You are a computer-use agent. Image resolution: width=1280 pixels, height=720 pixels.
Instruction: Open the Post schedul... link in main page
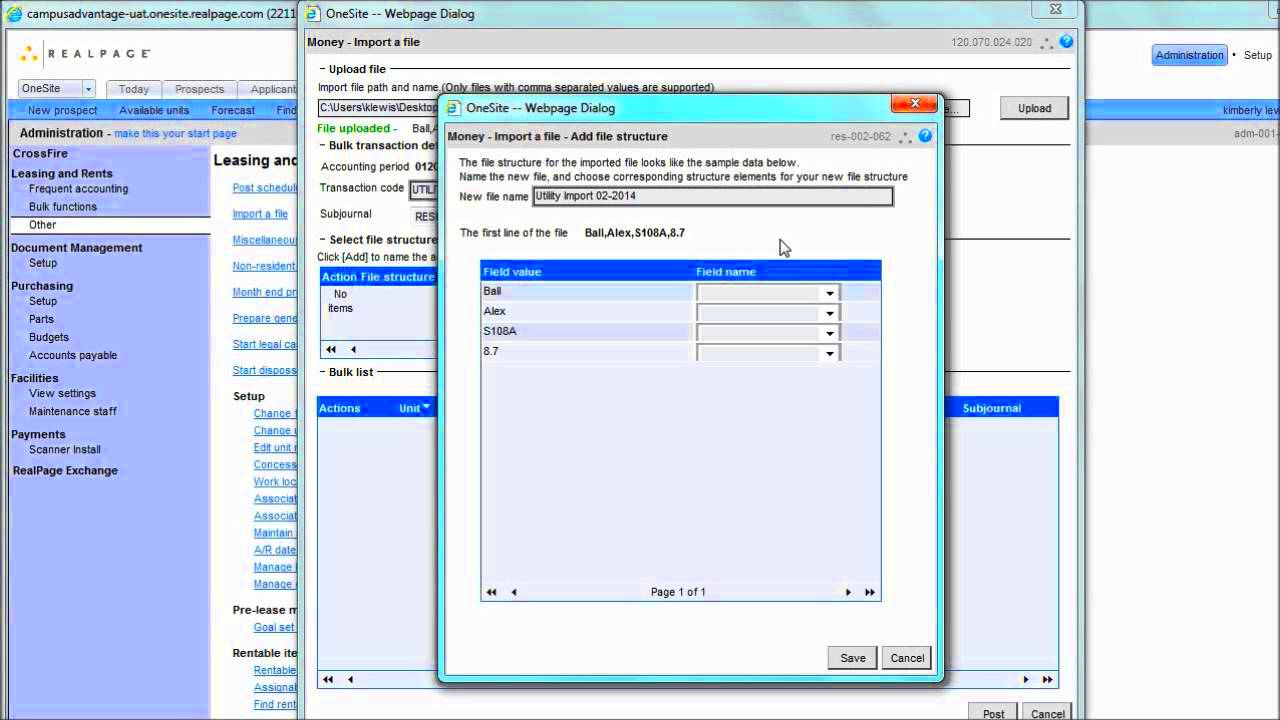[265, 187]
